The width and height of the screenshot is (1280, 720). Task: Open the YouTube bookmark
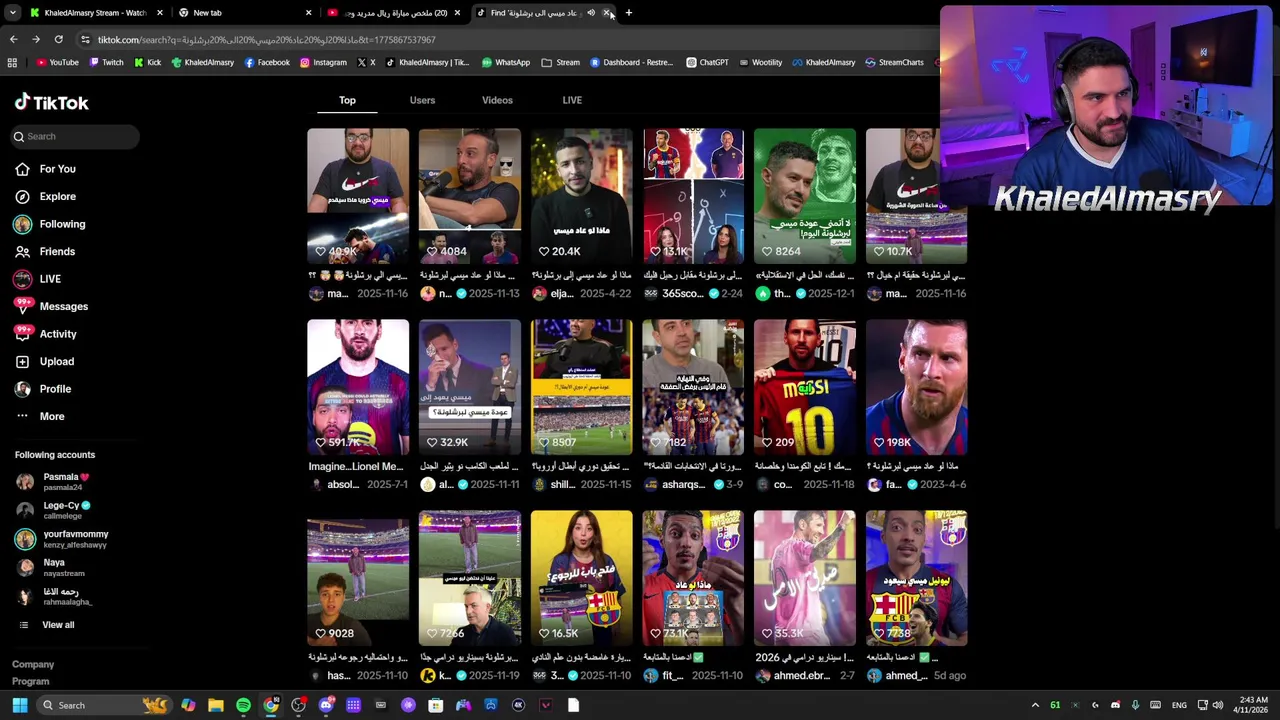click(x=57, y=62)
